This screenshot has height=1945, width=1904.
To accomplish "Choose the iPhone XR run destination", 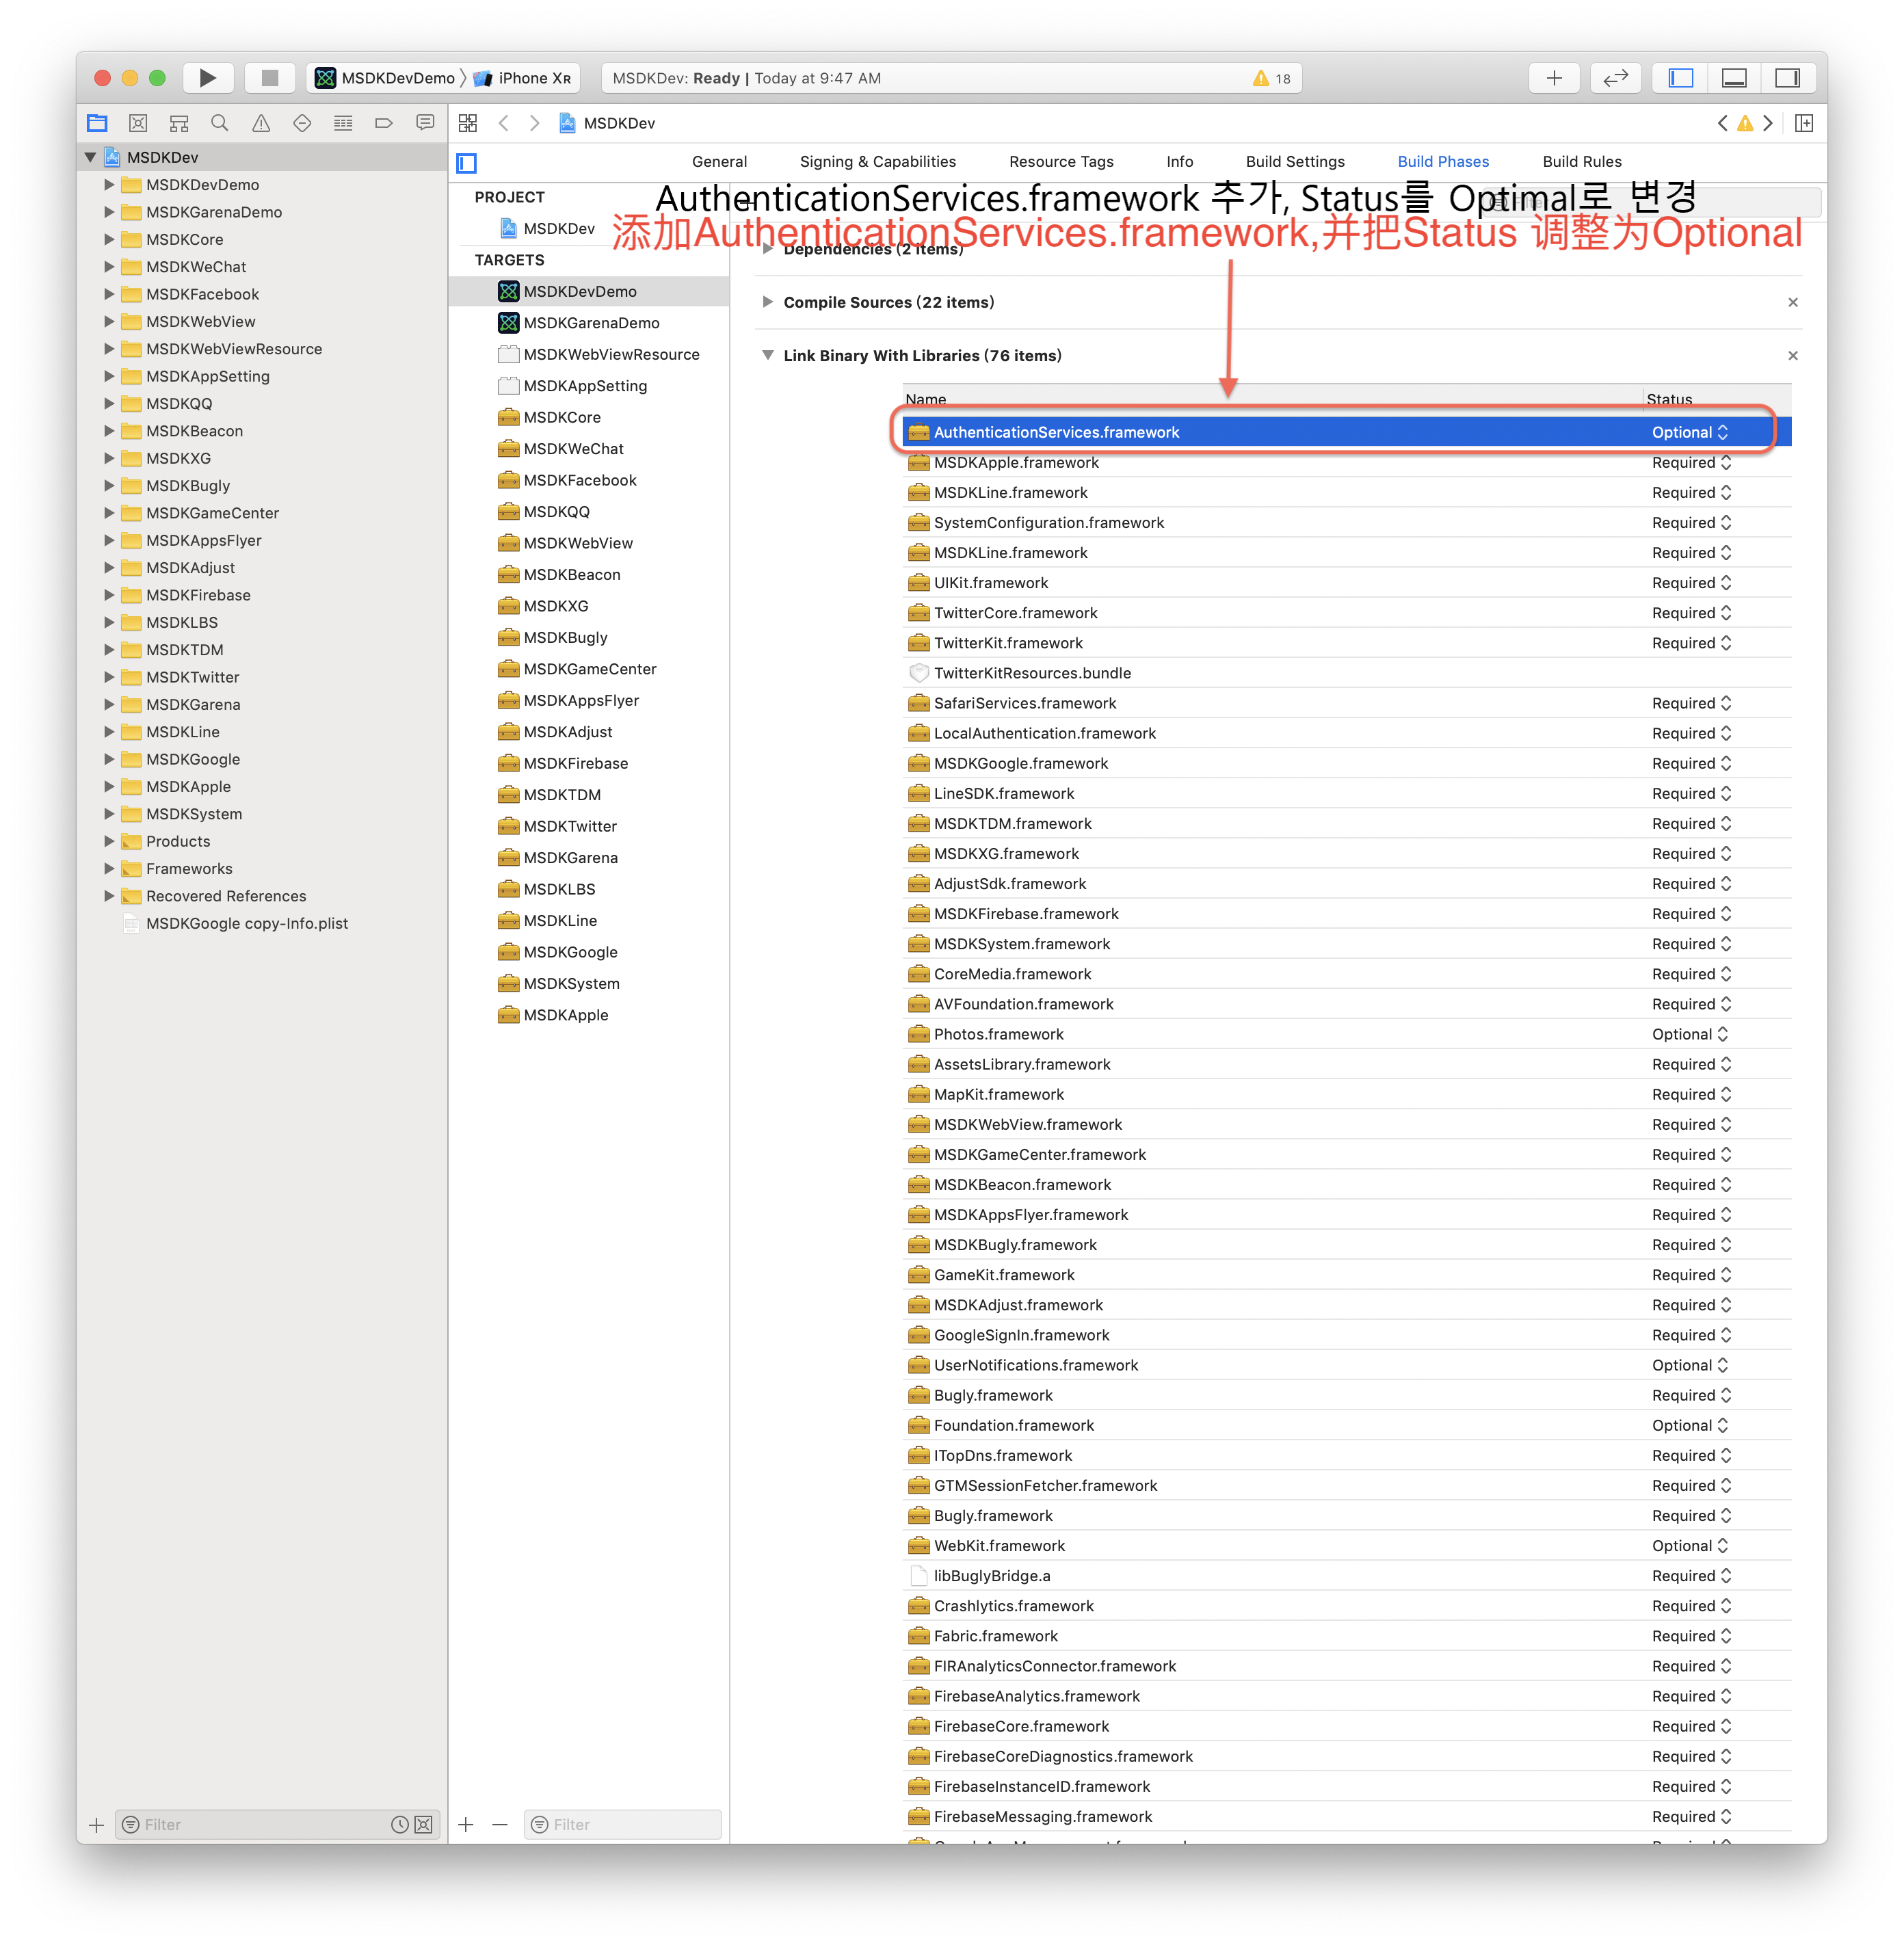I will tap(522, 78).
